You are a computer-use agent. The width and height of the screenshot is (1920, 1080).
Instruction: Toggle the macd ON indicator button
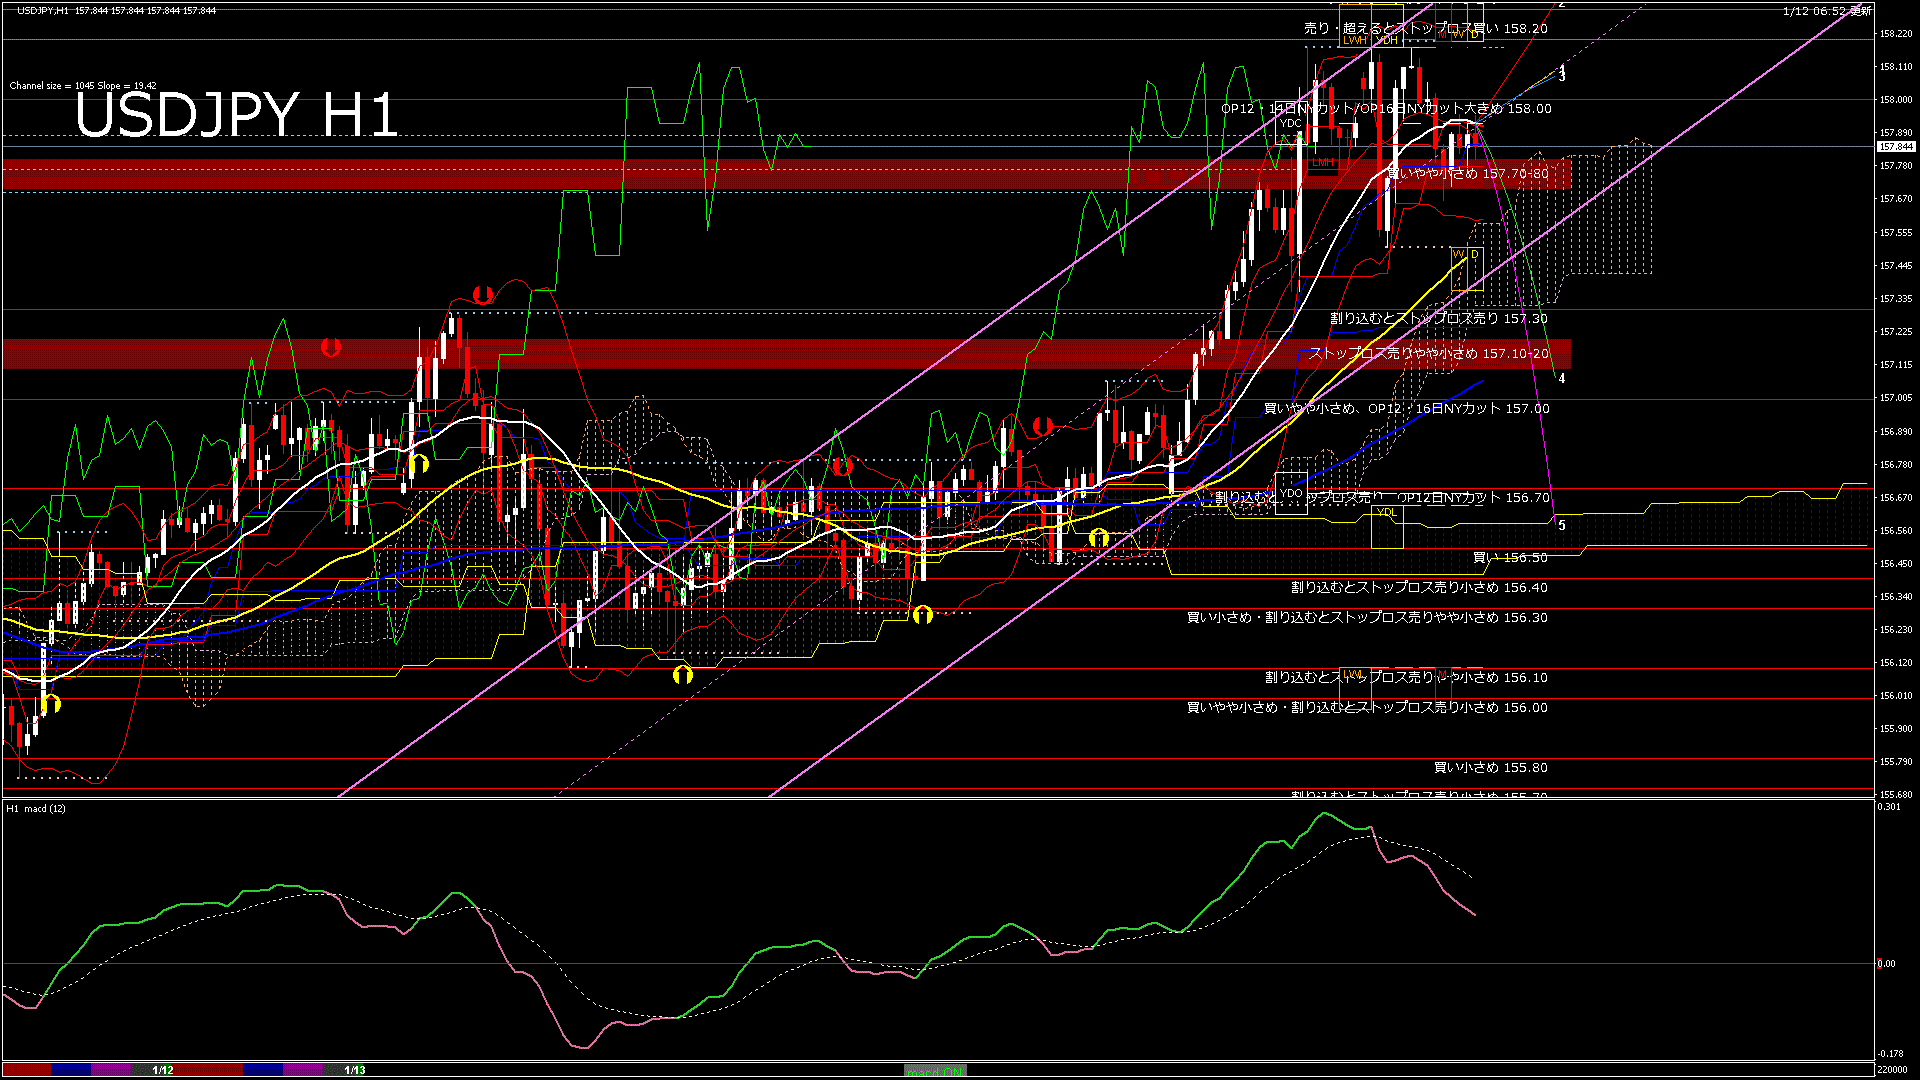[x=935, y=1071]
